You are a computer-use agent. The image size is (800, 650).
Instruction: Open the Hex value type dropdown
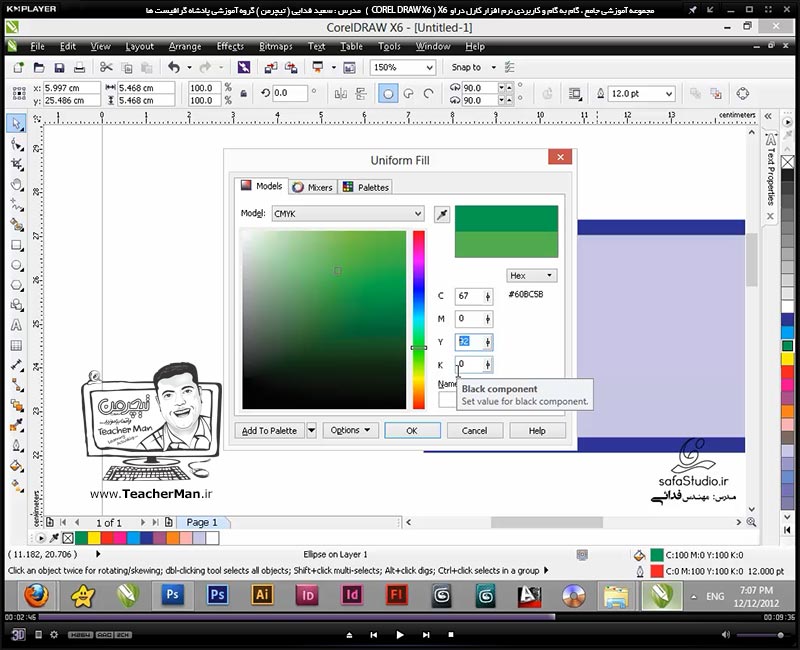[x=532, y=276]
